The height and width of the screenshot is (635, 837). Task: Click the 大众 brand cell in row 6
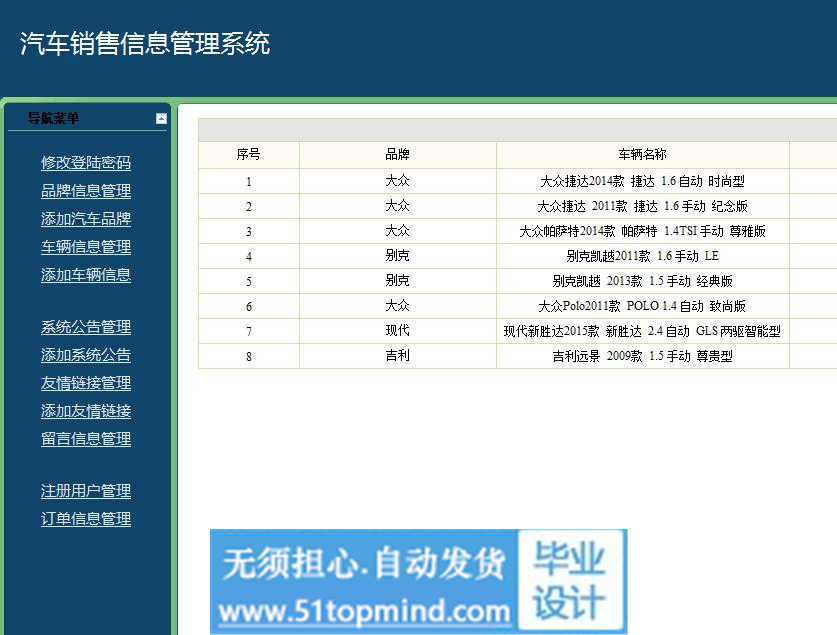point(398,306)
